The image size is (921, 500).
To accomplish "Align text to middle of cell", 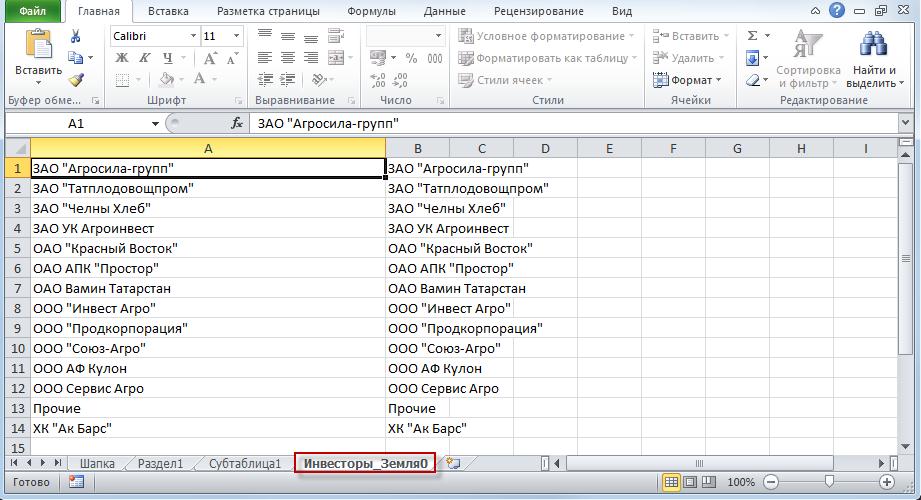I will (x=287, y=36).
